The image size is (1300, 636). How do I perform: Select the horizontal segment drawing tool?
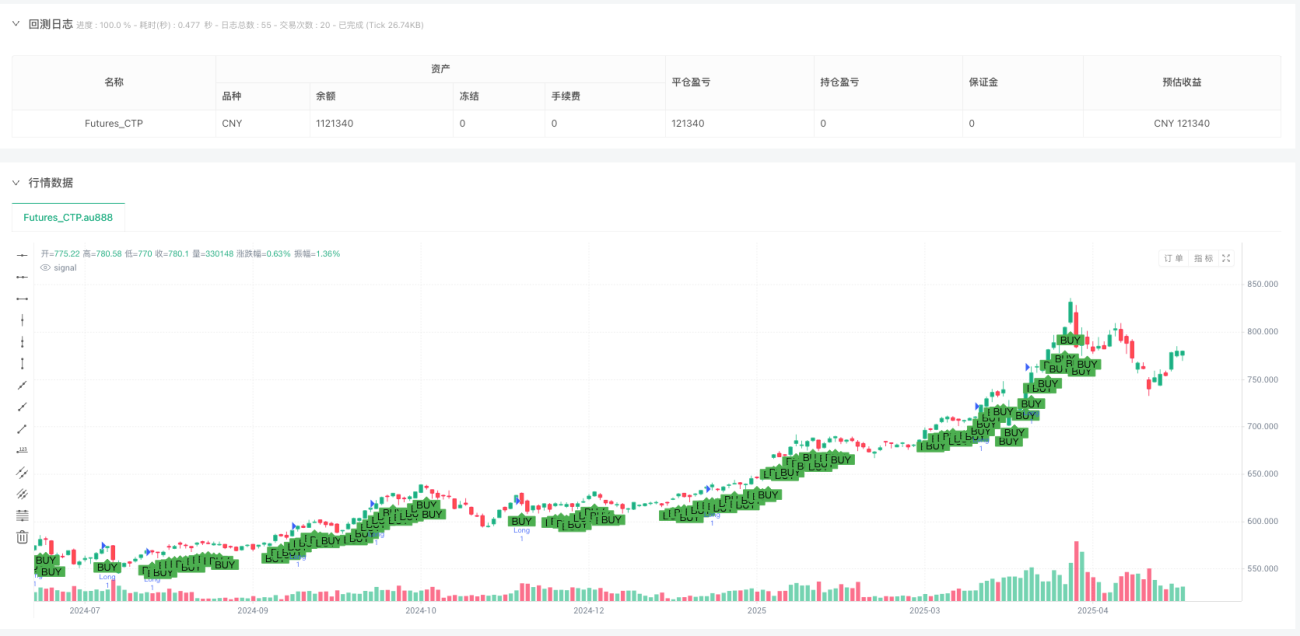point(22,299)
